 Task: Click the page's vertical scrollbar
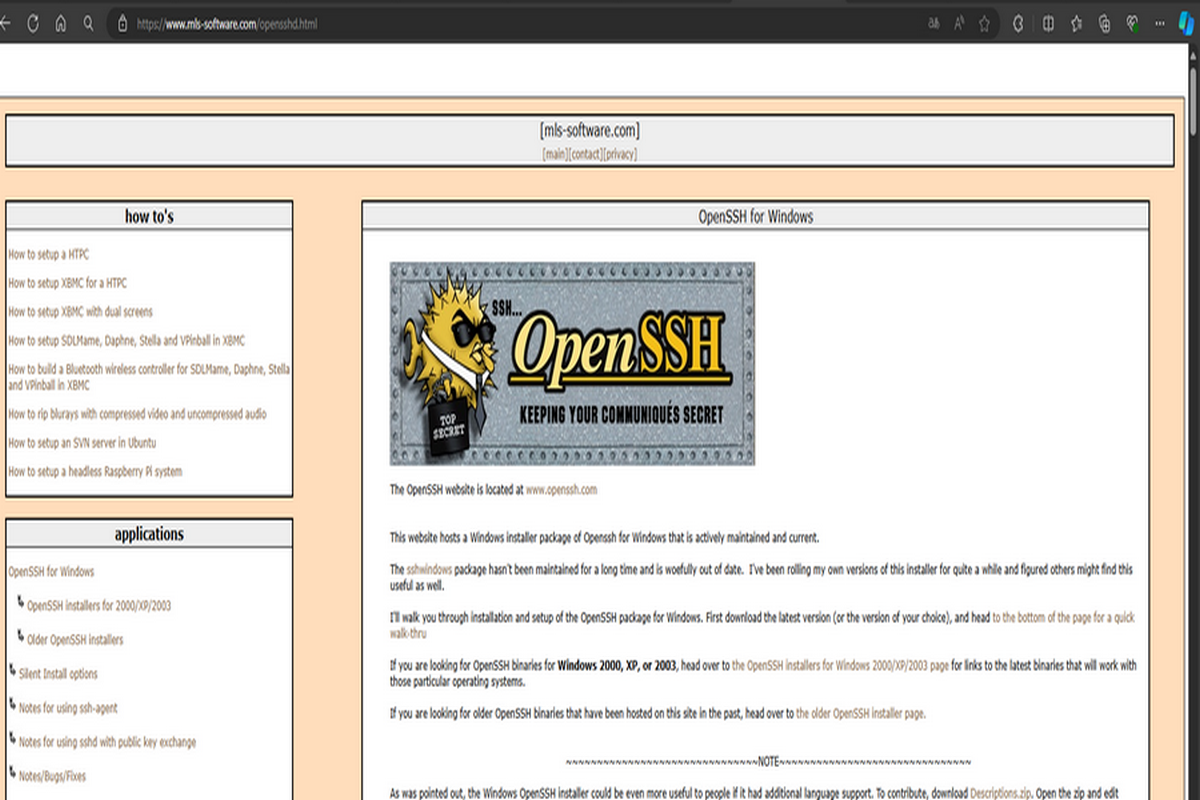(x=1193, y=400)
